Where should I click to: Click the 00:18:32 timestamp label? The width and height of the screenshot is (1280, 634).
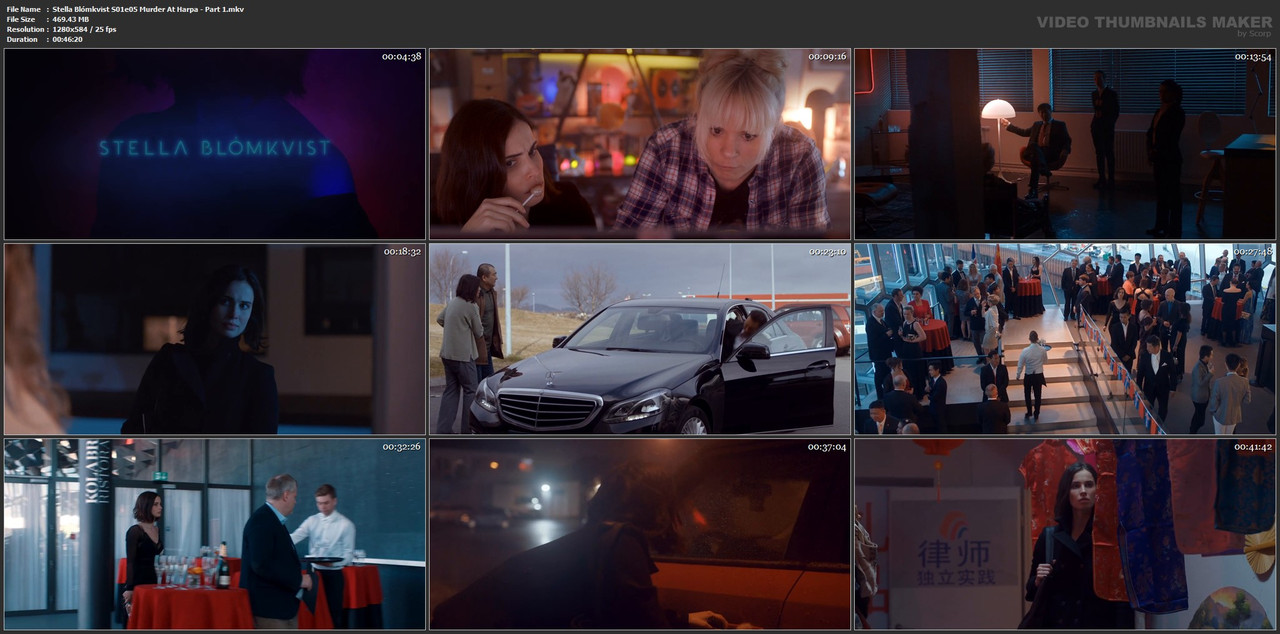click(401, 251)
